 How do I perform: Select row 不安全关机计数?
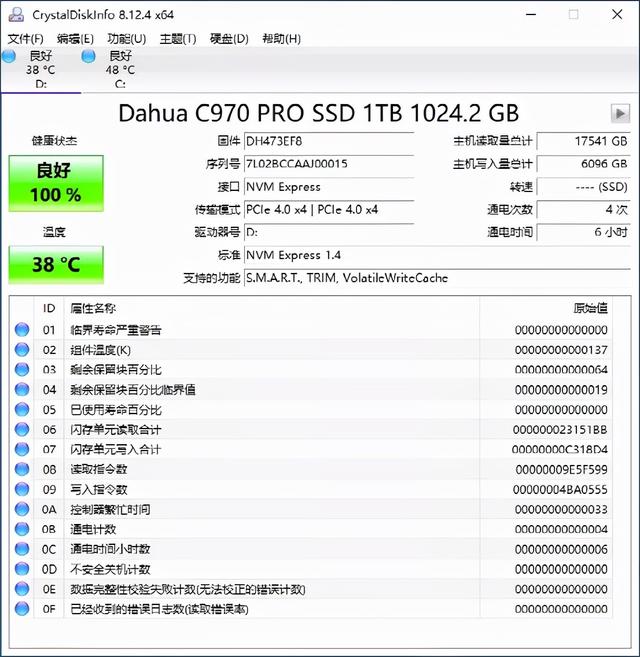click(311, 569)
